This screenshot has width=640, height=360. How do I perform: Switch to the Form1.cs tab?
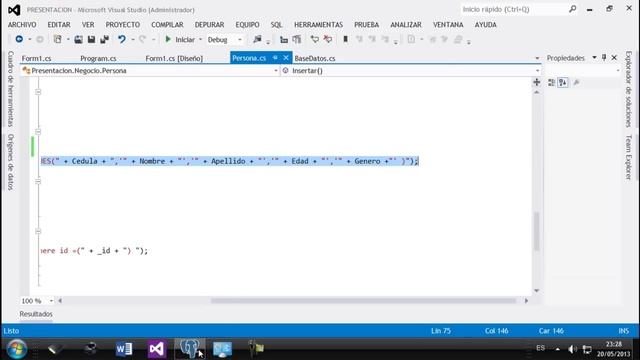(x=36, y=58)
